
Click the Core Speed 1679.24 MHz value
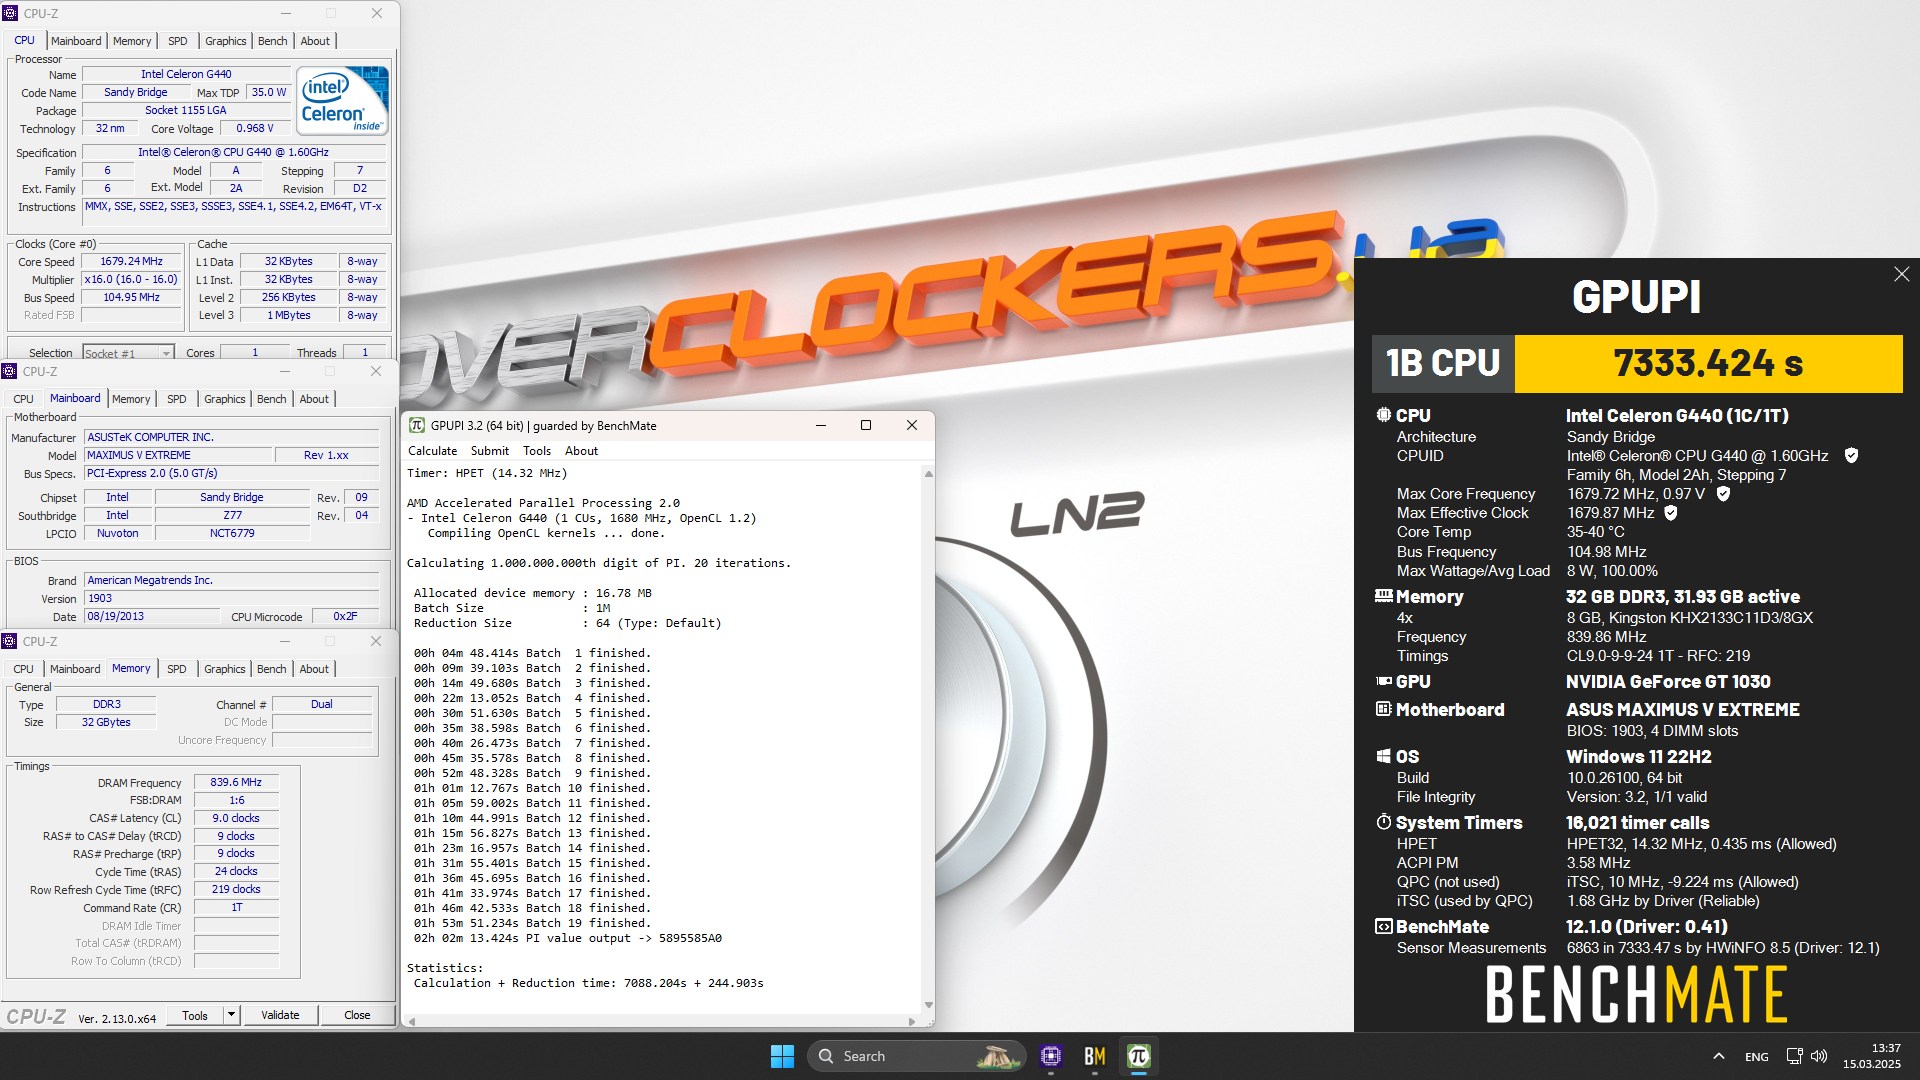131,262
